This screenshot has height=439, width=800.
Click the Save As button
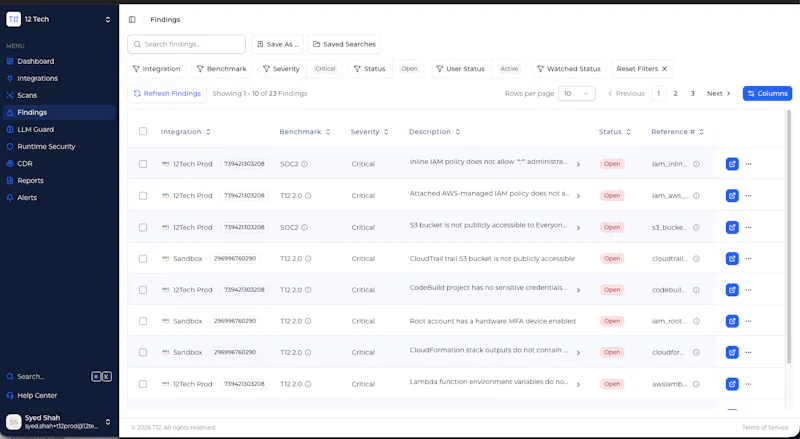(278, 44)
